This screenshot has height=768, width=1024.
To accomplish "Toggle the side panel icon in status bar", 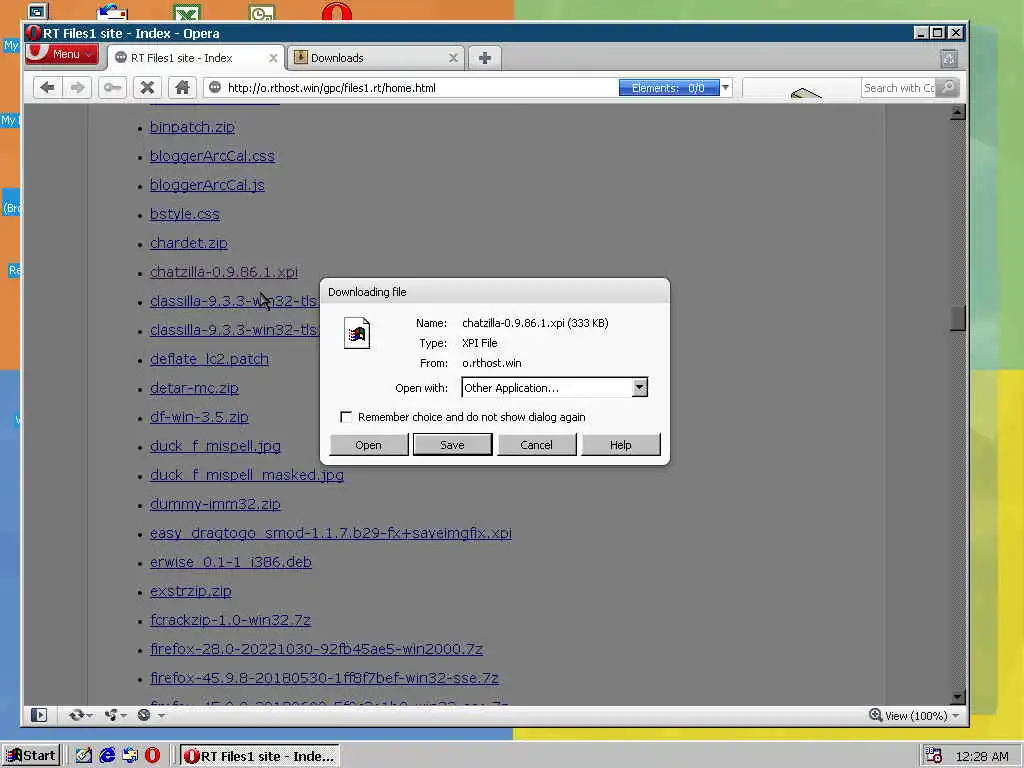I will click(x=39, y=715).
